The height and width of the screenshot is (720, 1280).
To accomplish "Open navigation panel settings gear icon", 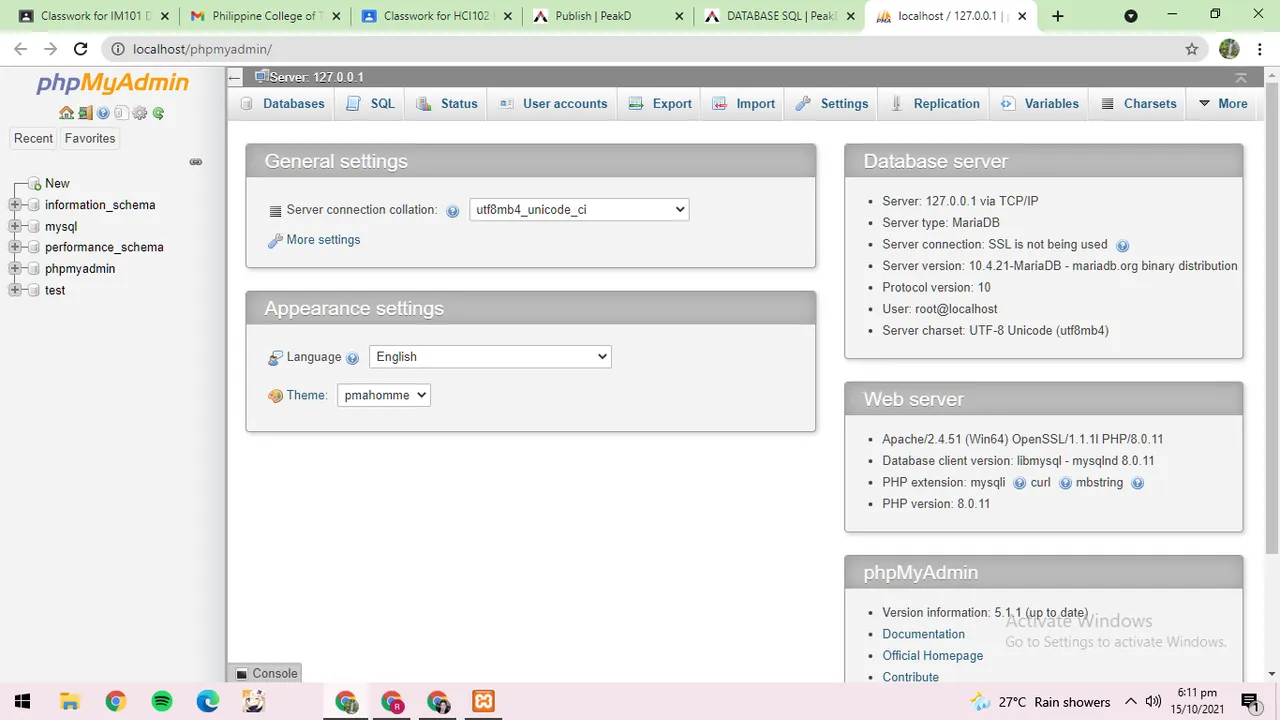I will click(x=140, y=113).
